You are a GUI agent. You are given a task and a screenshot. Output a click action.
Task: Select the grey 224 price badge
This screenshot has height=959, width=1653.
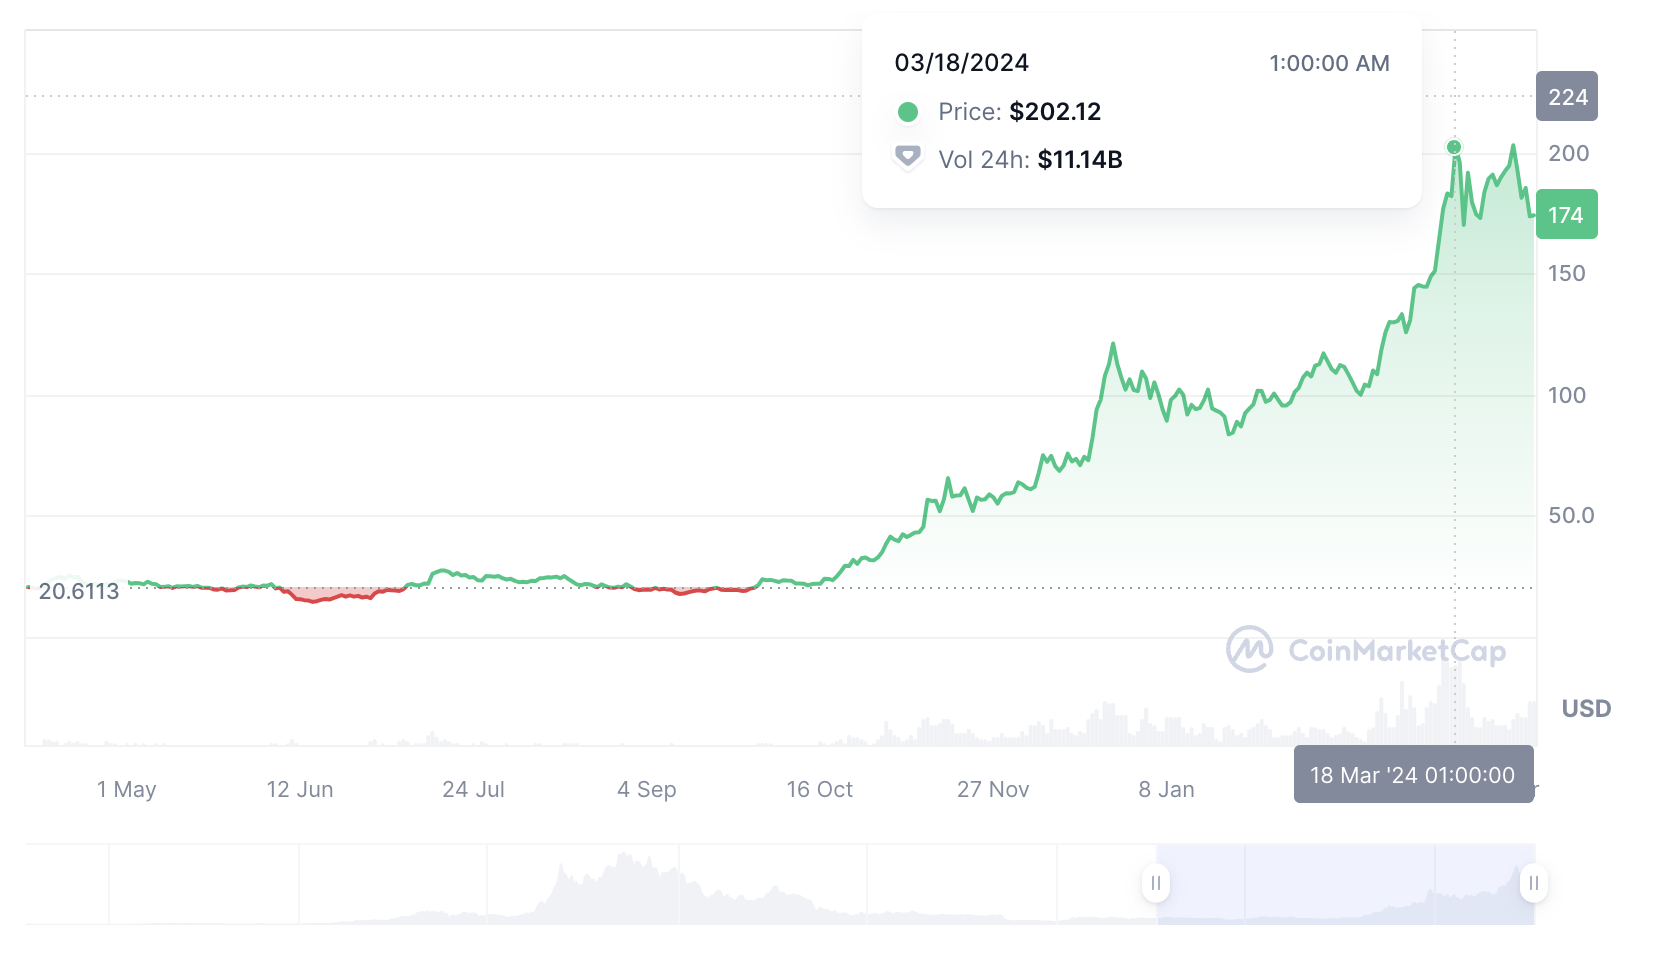pyautogui.click(x=1567, y=97)
